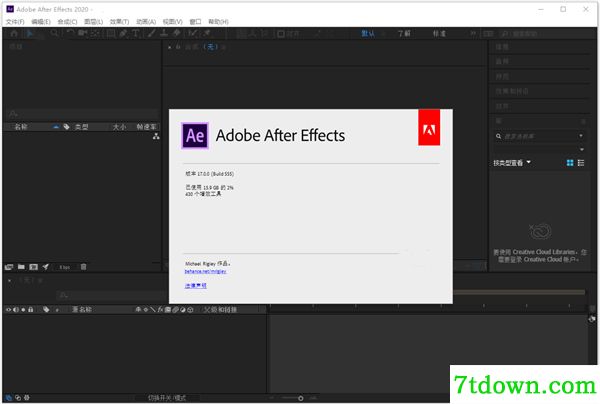The width and height of the screenshot is (600, 404).
Task: Click the red Adobe logo in dialog
Action: pyautogui.click(x=429, y=127)
